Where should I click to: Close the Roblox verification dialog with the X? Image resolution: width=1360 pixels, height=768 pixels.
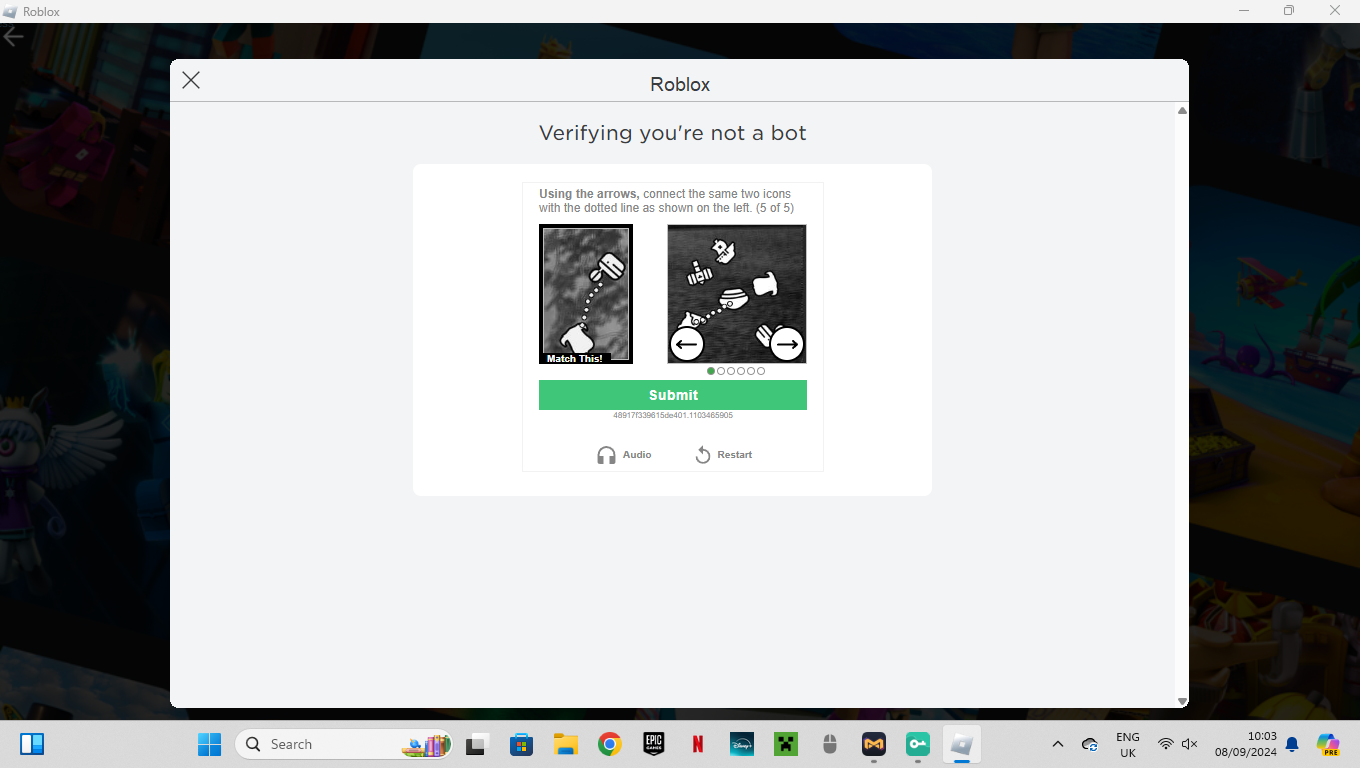[x=191, y=80]
